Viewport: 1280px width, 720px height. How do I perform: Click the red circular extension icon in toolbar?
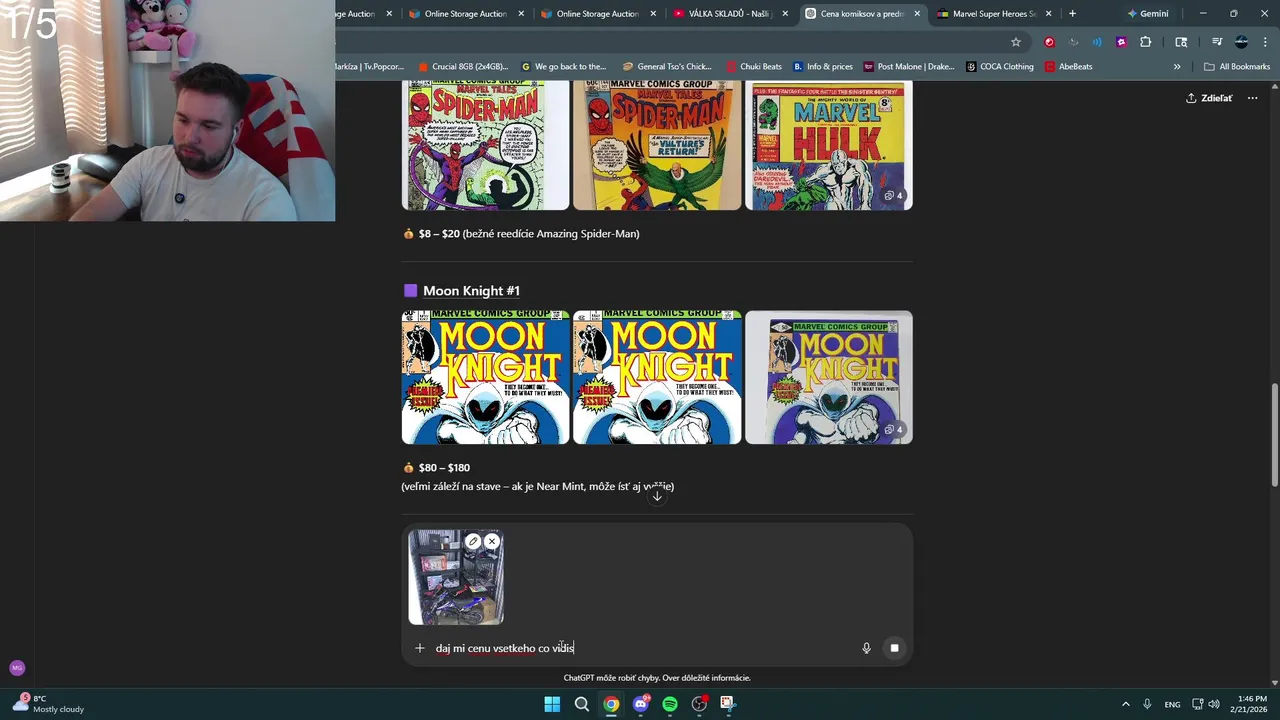[x=1049, y=42]
